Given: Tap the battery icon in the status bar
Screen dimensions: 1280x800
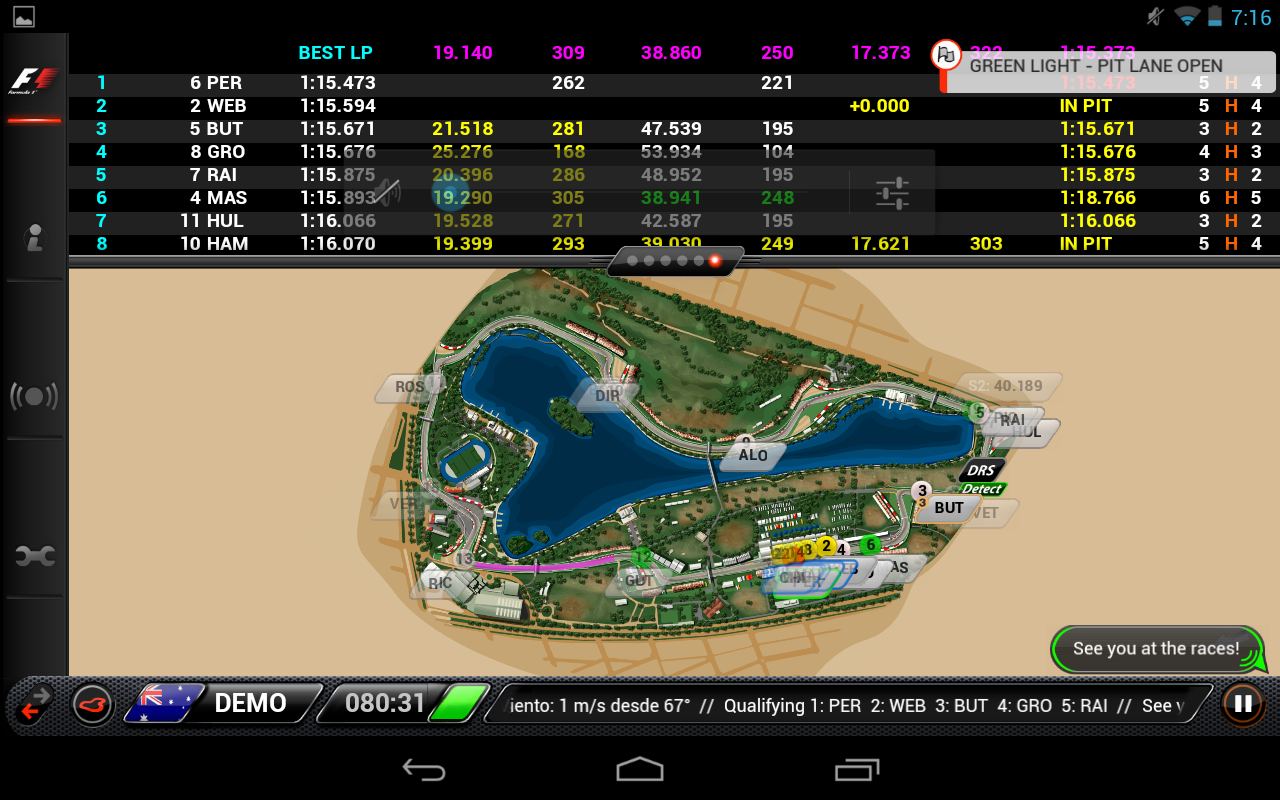Looking at the screenshot, I should [x=1215, y=16].
